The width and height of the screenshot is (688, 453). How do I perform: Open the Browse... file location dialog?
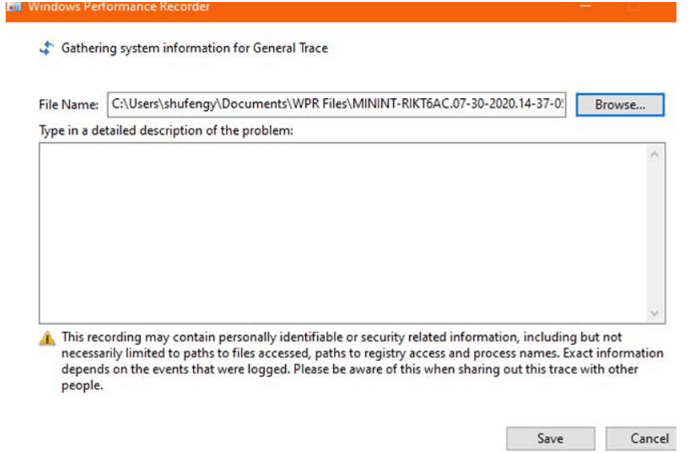point(620,104)
